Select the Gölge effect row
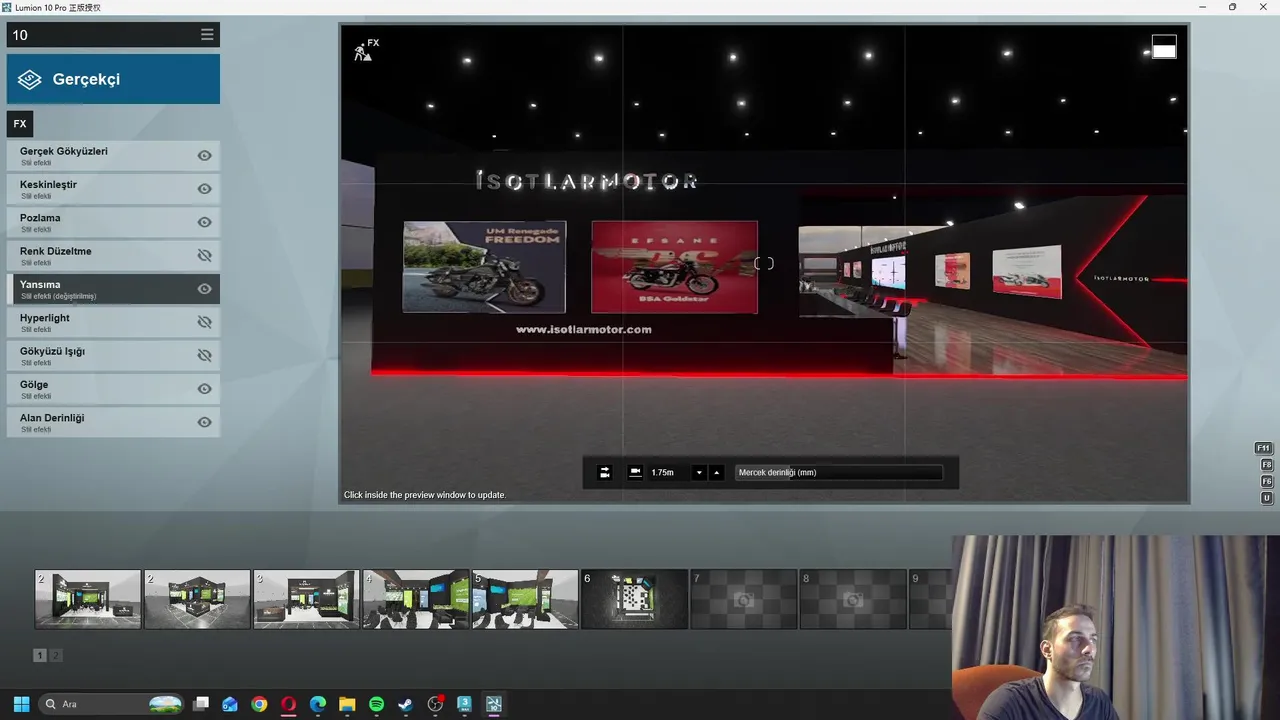 pos(113,389)
